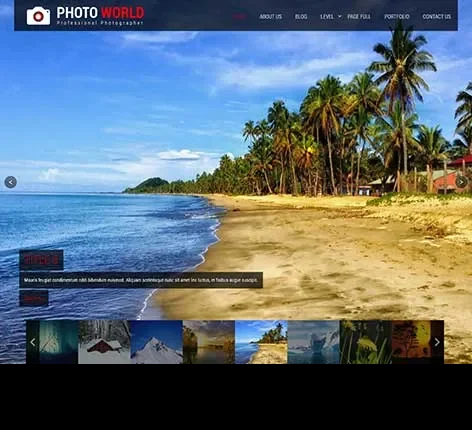The height and width of the screenshot is (430, 472).
Task: Select the tropical beach thumbnail
Action: point(261,342)
